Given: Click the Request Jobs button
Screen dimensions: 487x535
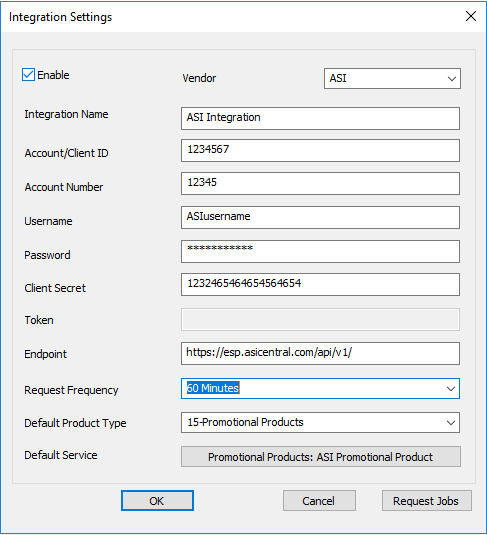Looking at the screenshot, I should 427,501.
